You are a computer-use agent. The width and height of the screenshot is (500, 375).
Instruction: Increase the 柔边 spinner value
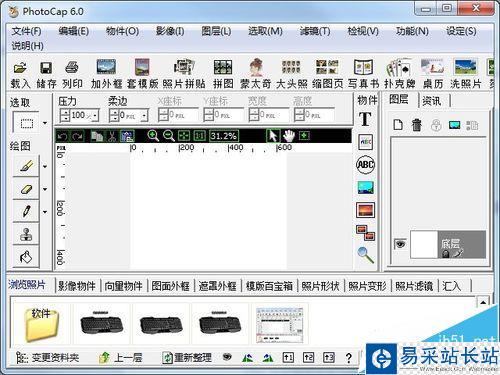[114, 112]
